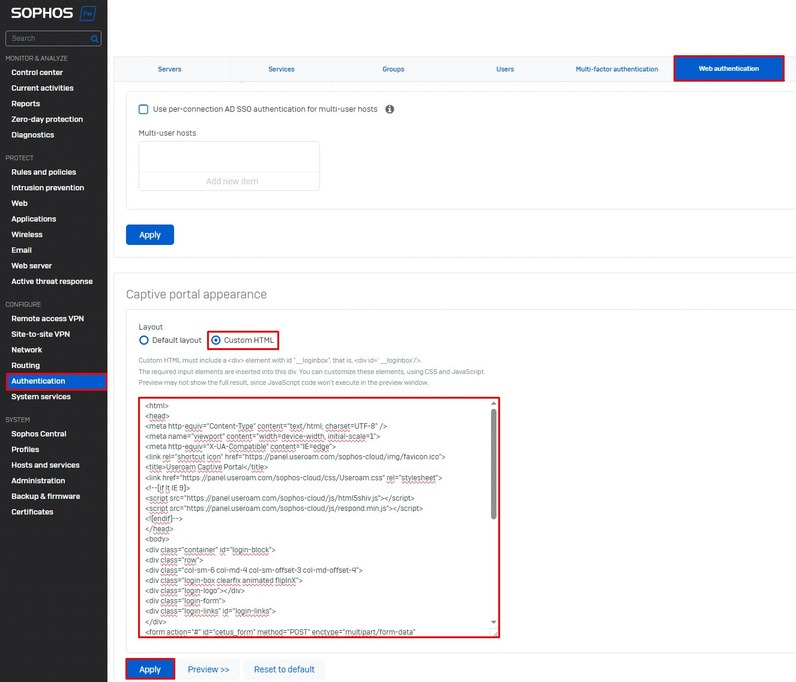Open the Web menu item
Viewport: 796px width, 682px height.
pyautogui.click(x=20, y=203)
